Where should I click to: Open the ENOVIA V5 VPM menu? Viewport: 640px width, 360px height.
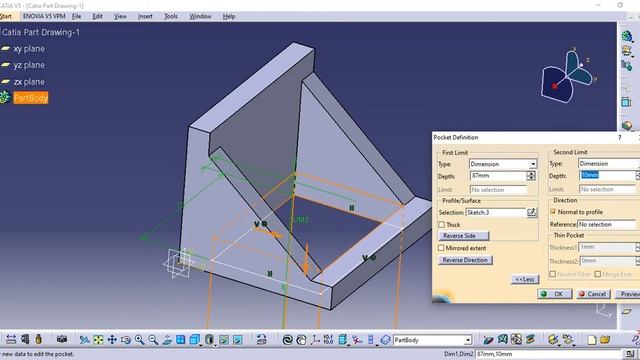(44, 16)
